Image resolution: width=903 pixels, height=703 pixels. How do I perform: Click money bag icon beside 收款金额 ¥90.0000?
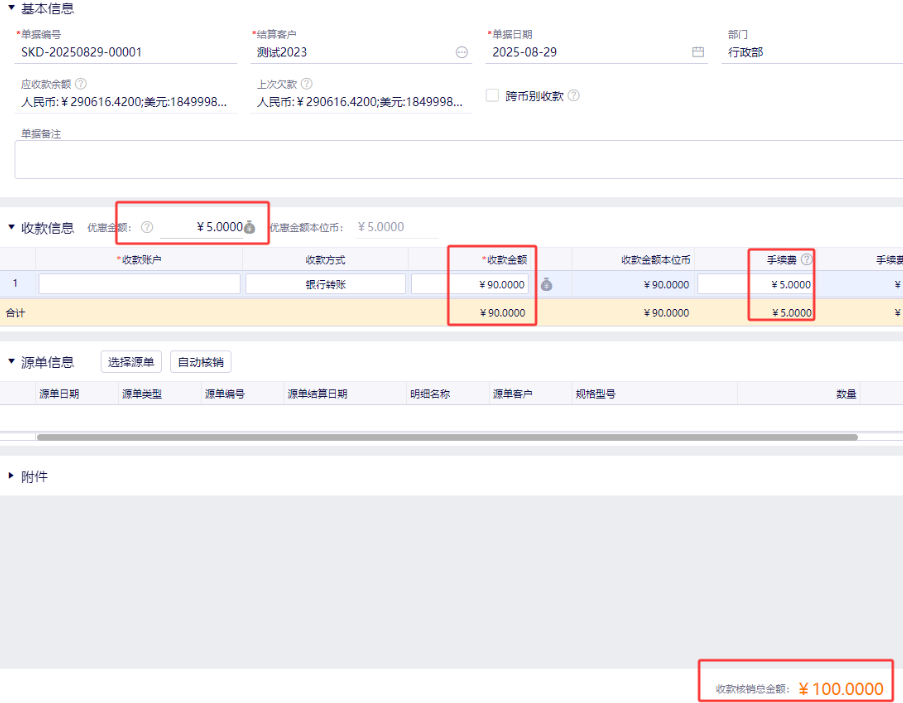coord(547,284)
